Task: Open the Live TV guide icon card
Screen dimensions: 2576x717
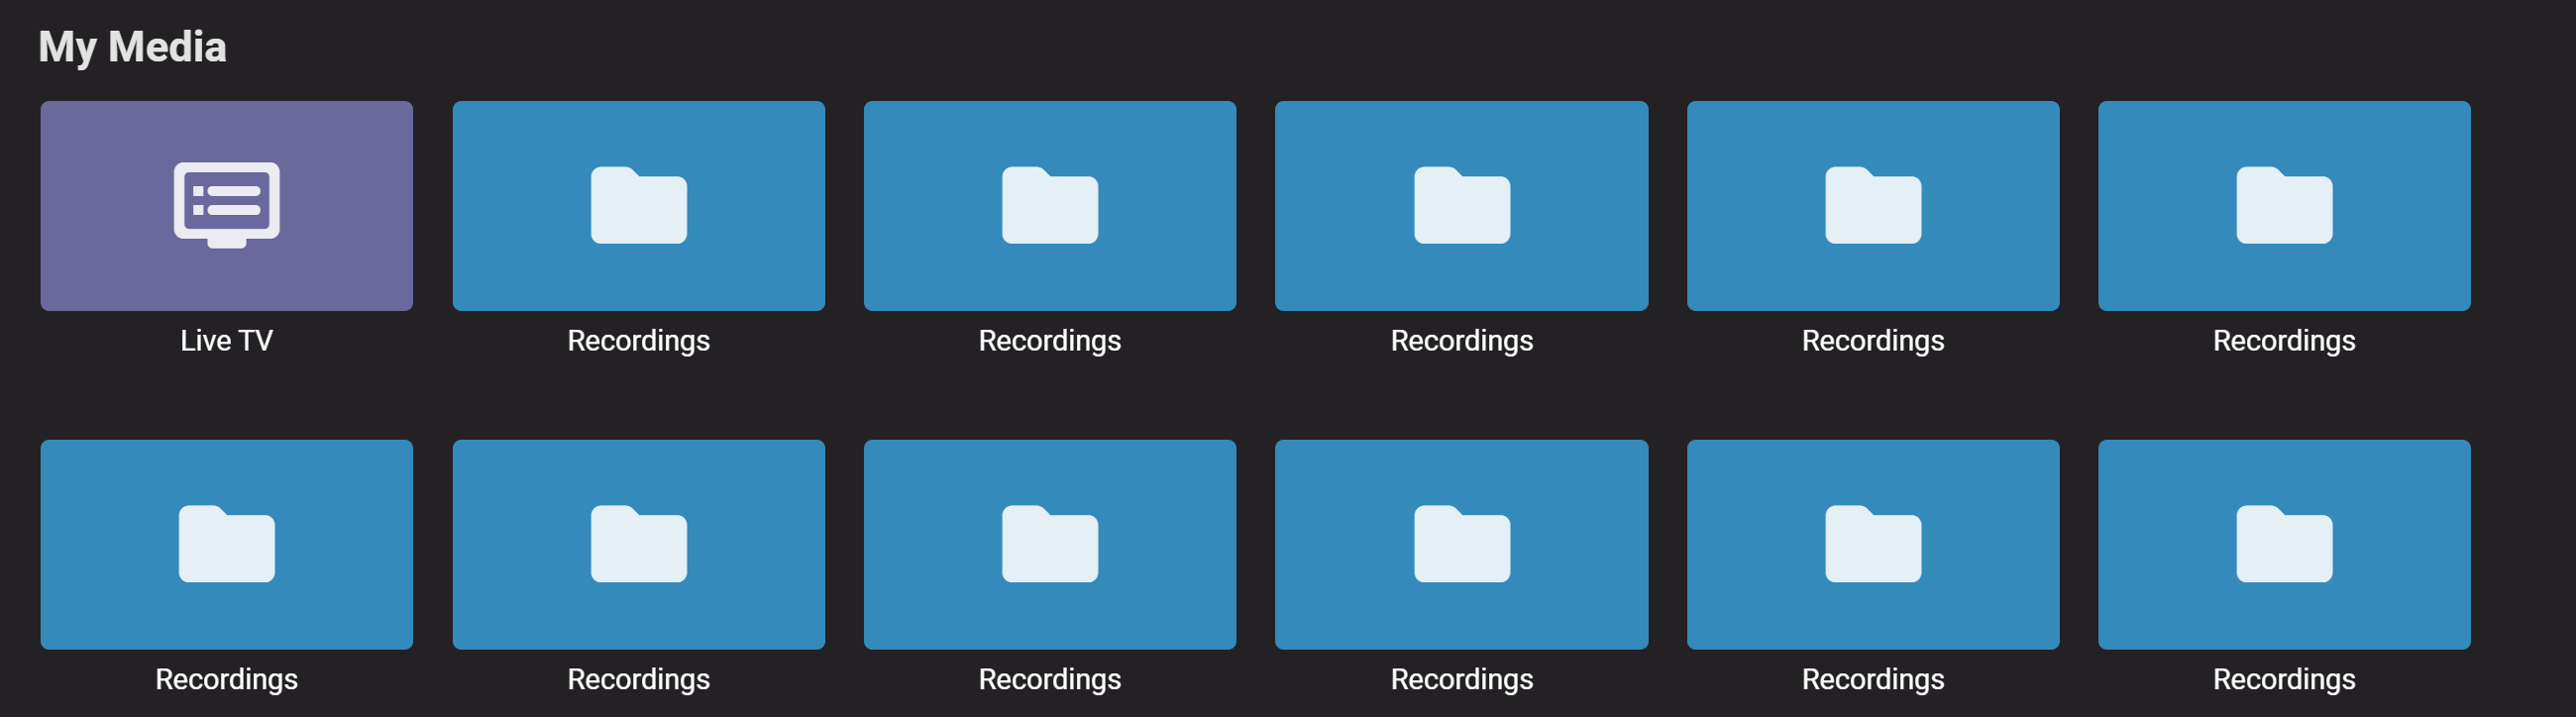Action: click(226, 205)
